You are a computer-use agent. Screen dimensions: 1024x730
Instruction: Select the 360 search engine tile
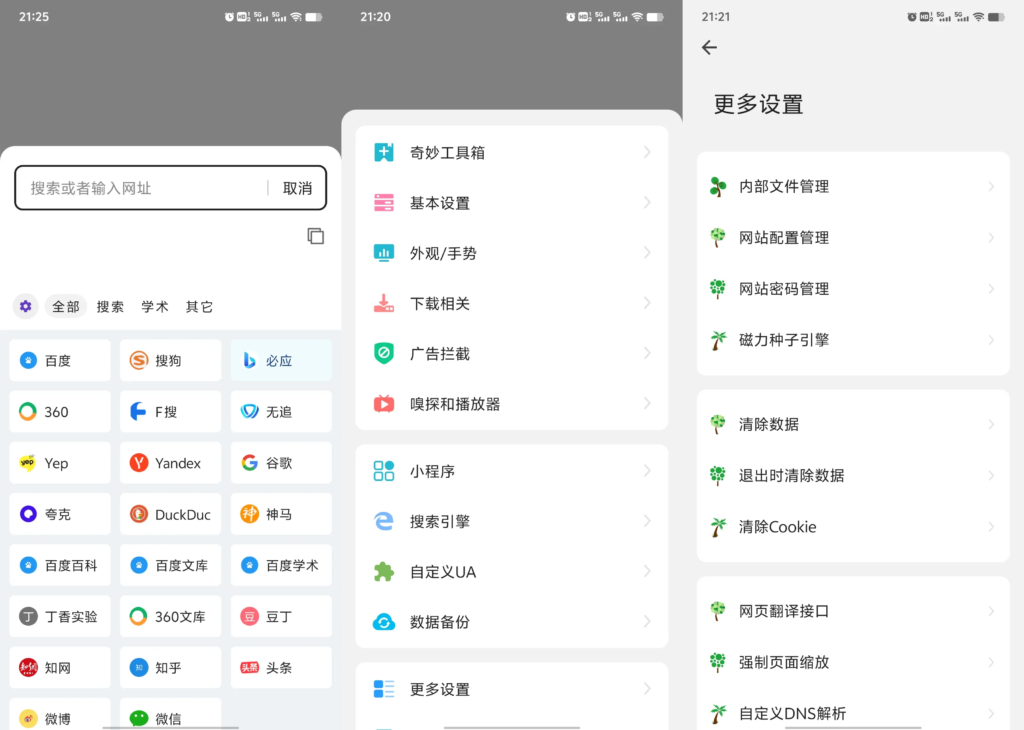tap(60, 412)
